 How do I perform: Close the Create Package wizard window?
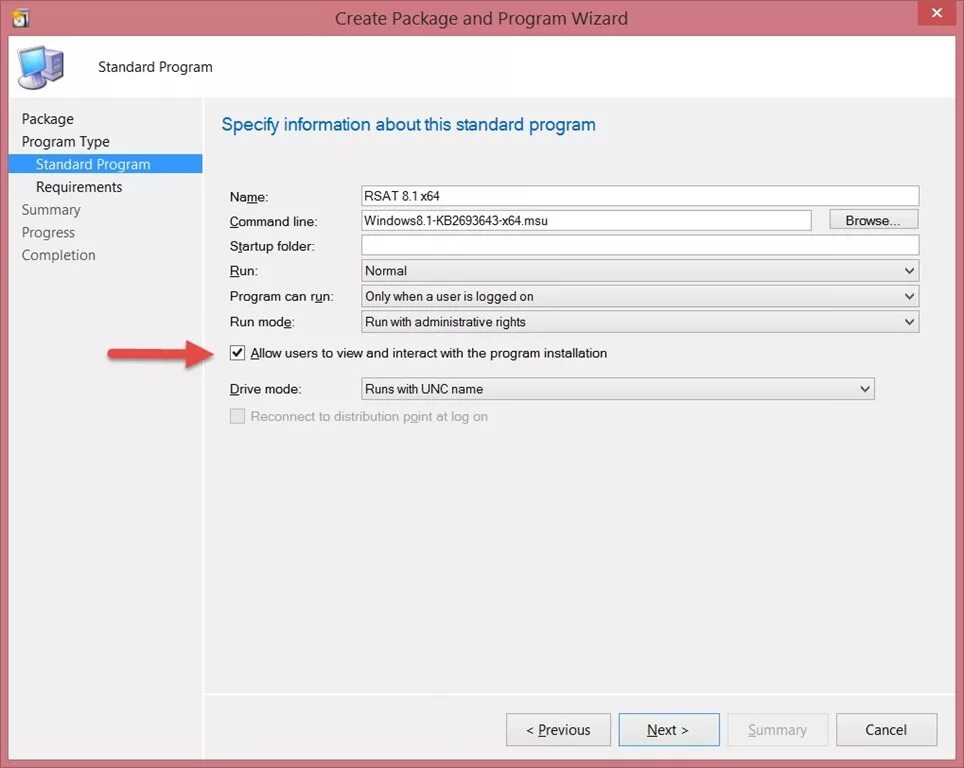point(936,13)
